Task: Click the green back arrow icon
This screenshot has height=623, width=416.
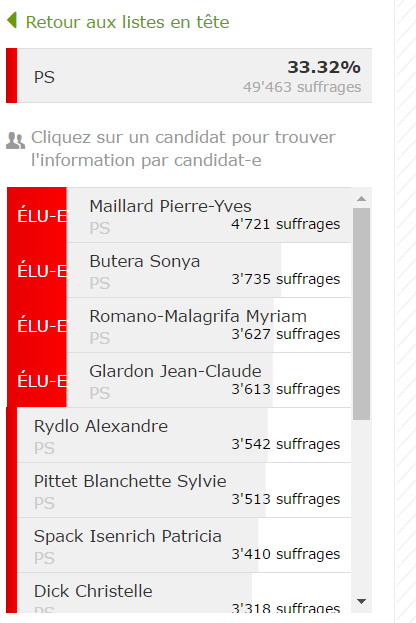Action: click(x=12, y=20)
